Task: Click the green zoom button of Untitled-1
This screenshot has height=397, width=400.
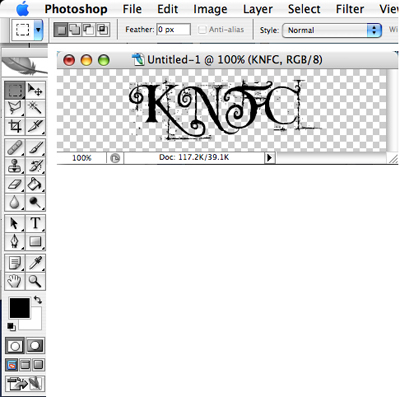Action: pos(104,60)
